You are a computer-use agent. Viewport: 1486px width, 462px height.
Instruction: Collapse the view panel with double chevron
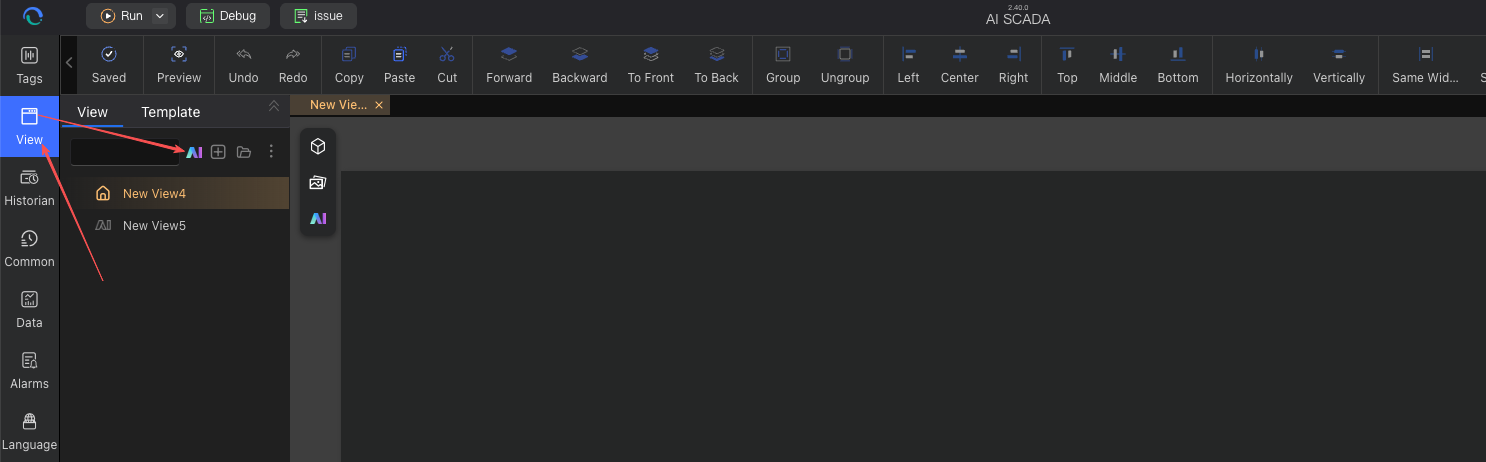274,106
